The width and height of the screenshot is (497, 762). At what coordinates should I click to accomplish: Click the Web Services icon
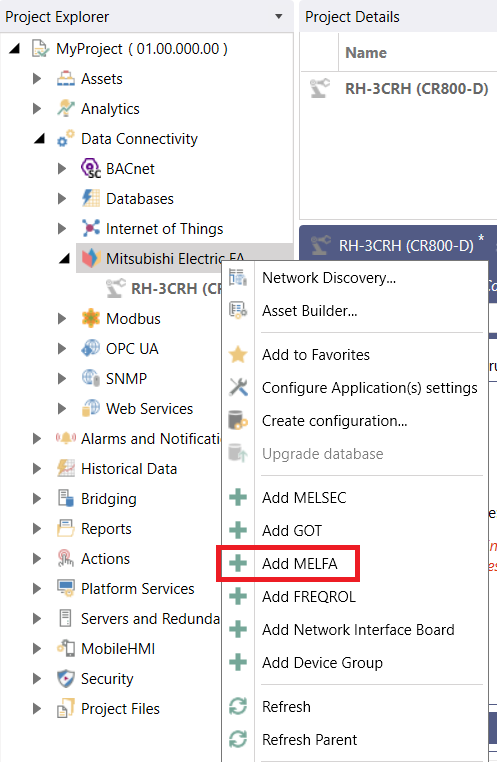click(x=91, y=409)
